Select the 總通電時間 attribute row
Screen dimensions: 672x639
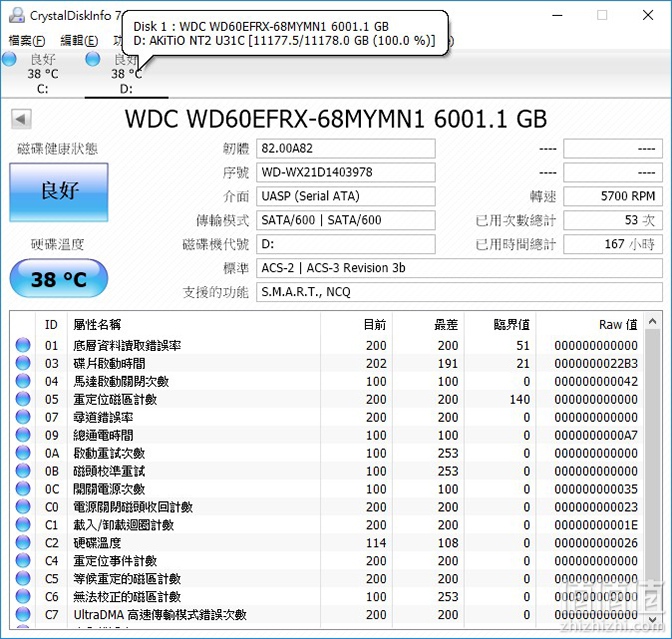point(327,435)
